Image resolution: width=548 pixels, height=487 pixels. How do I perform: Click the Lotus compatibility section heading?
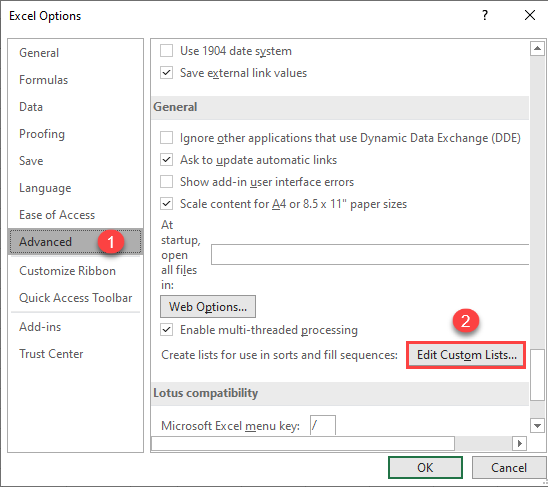click(x=206, y=393)
